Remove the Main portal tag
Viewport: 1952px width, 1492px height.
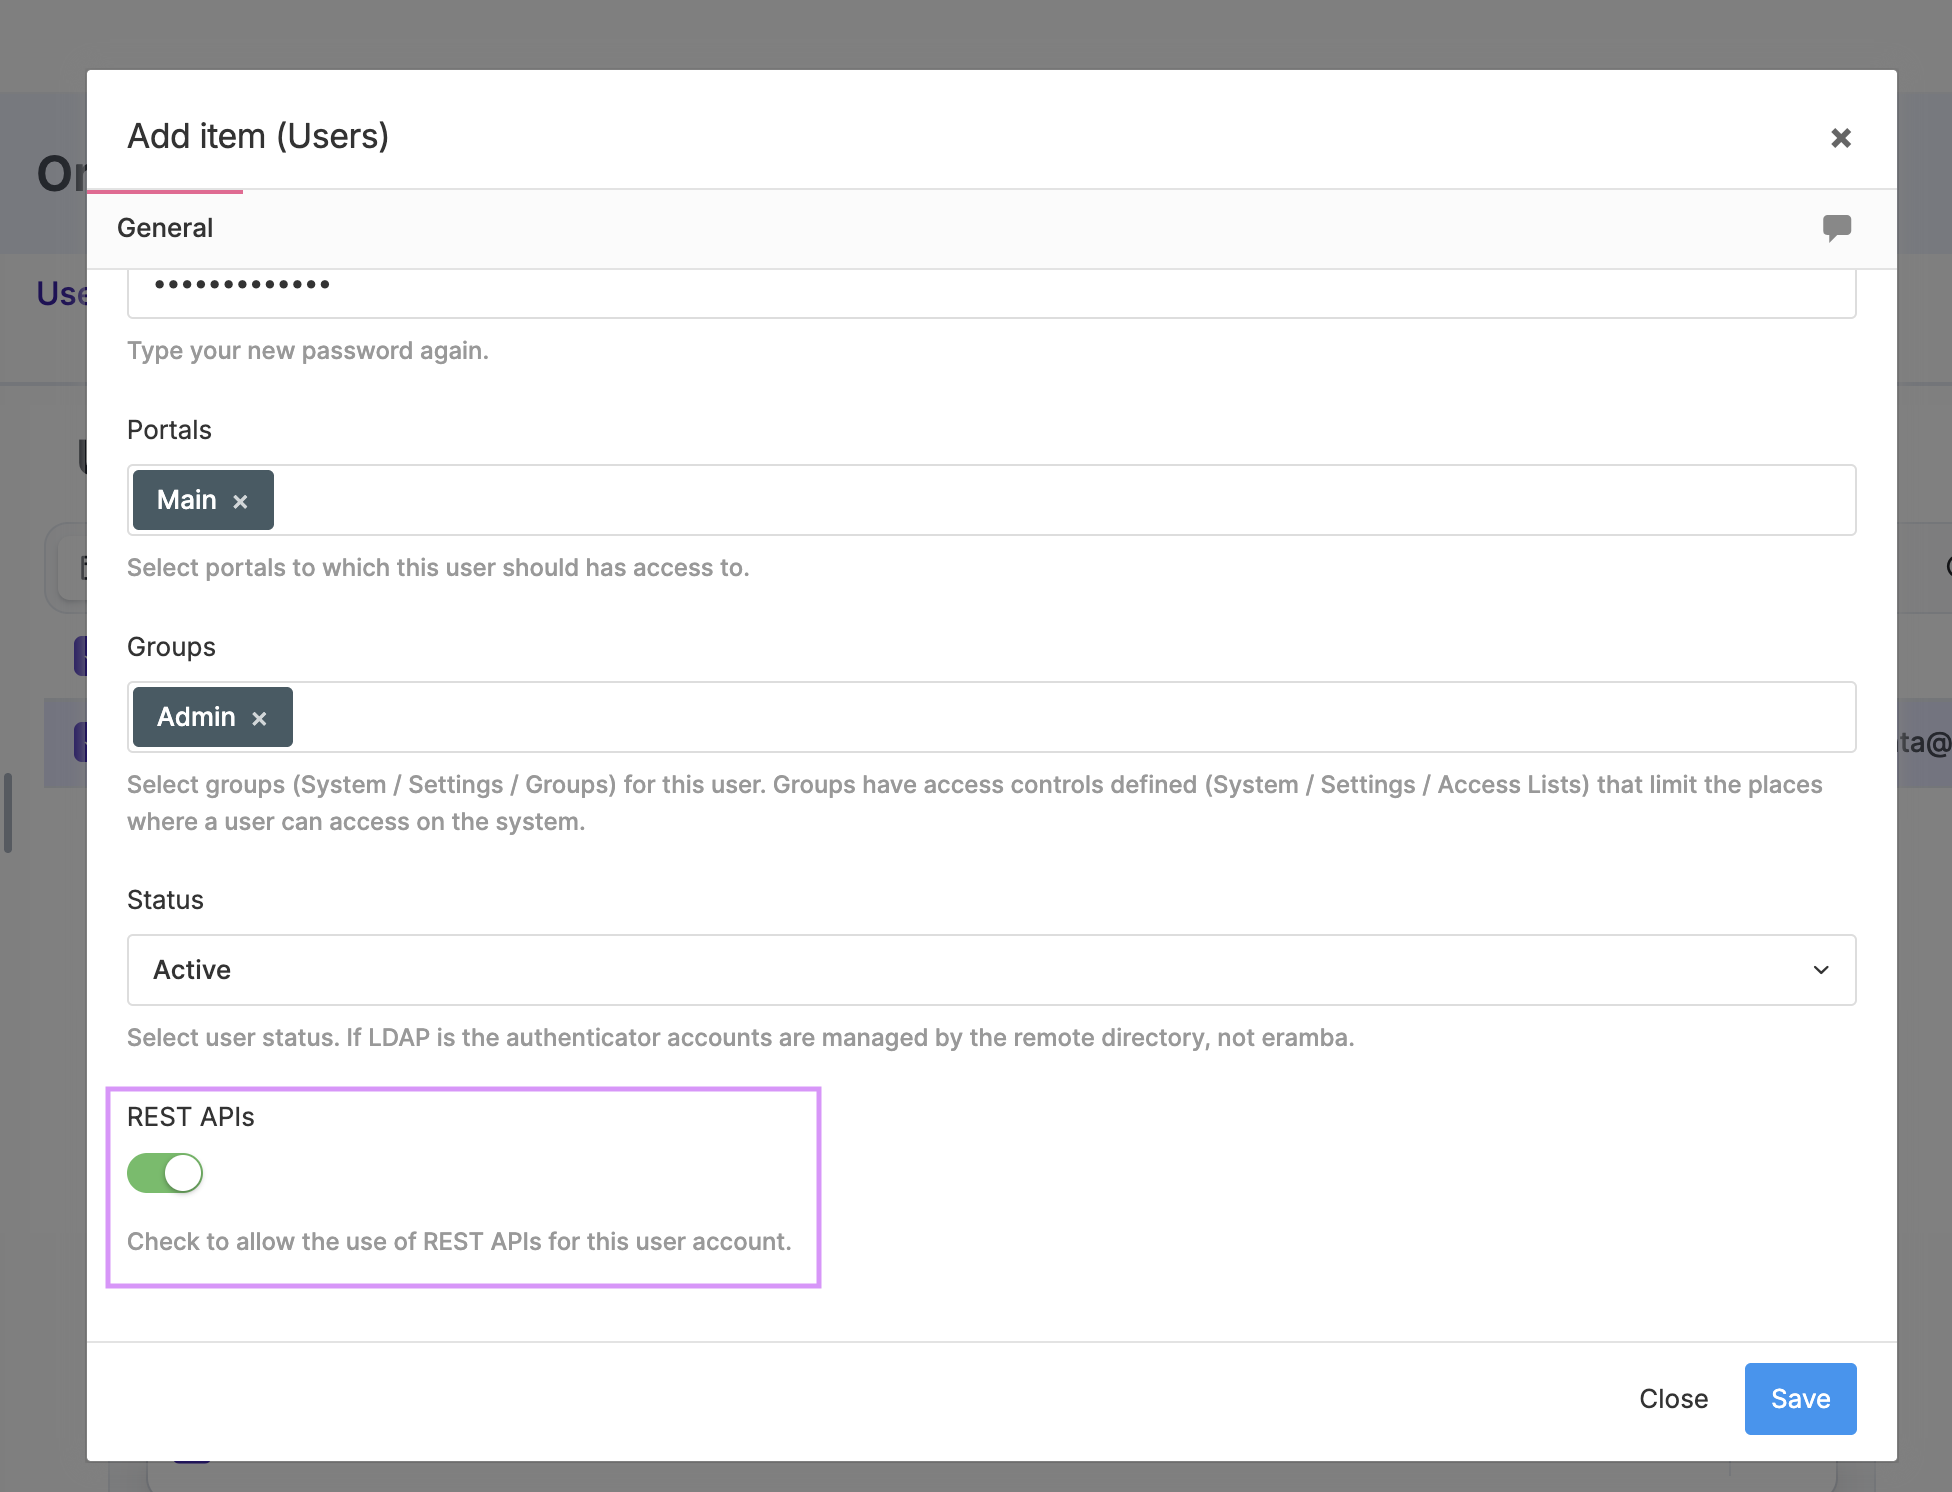240,501
